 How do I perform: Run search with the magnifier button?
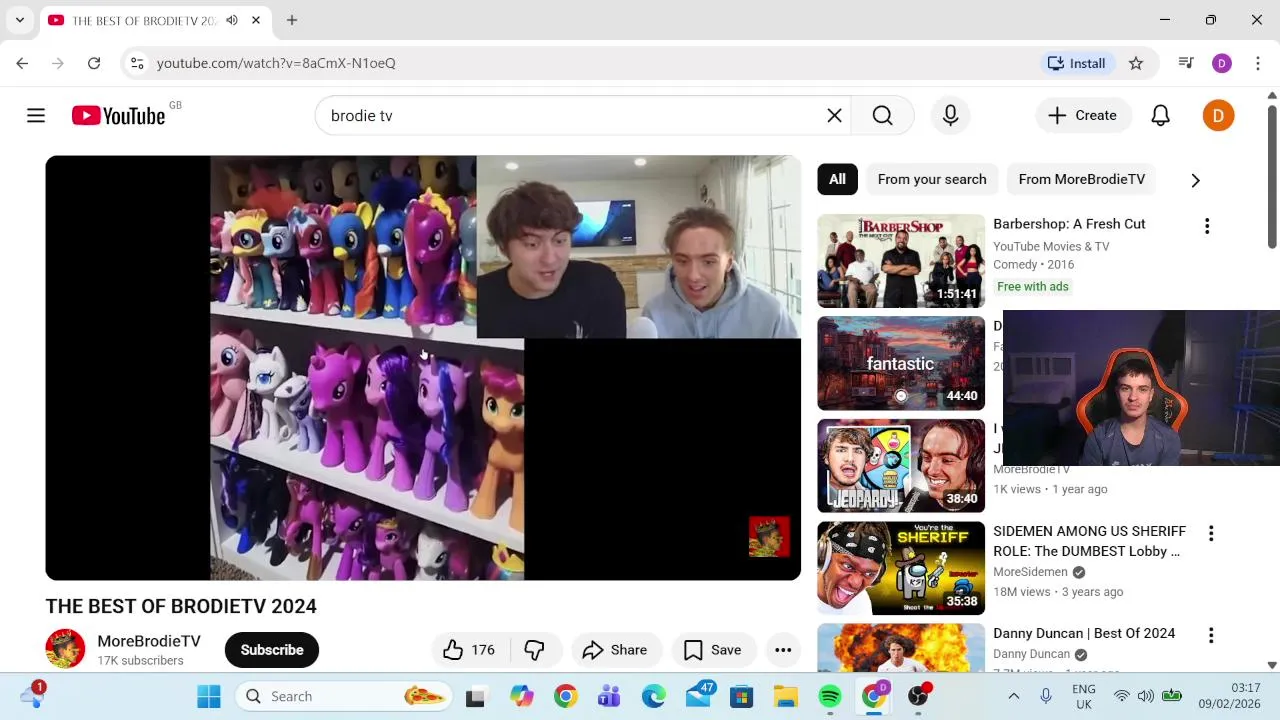pos(882,116)
